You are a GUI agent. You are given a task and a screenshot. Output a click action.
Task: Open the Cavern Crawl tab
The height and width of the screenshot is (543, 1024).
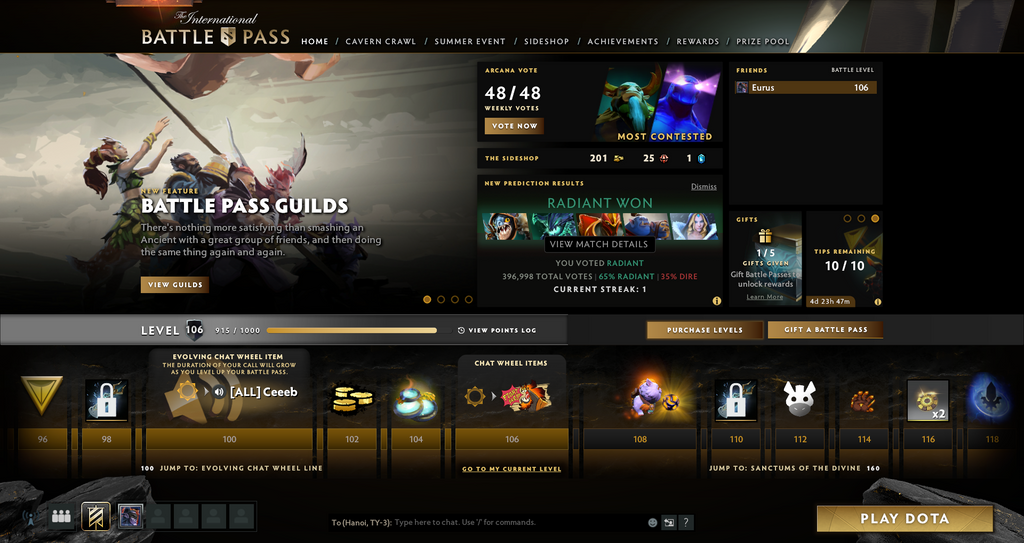pyautogui.click(x=381, y=41)
